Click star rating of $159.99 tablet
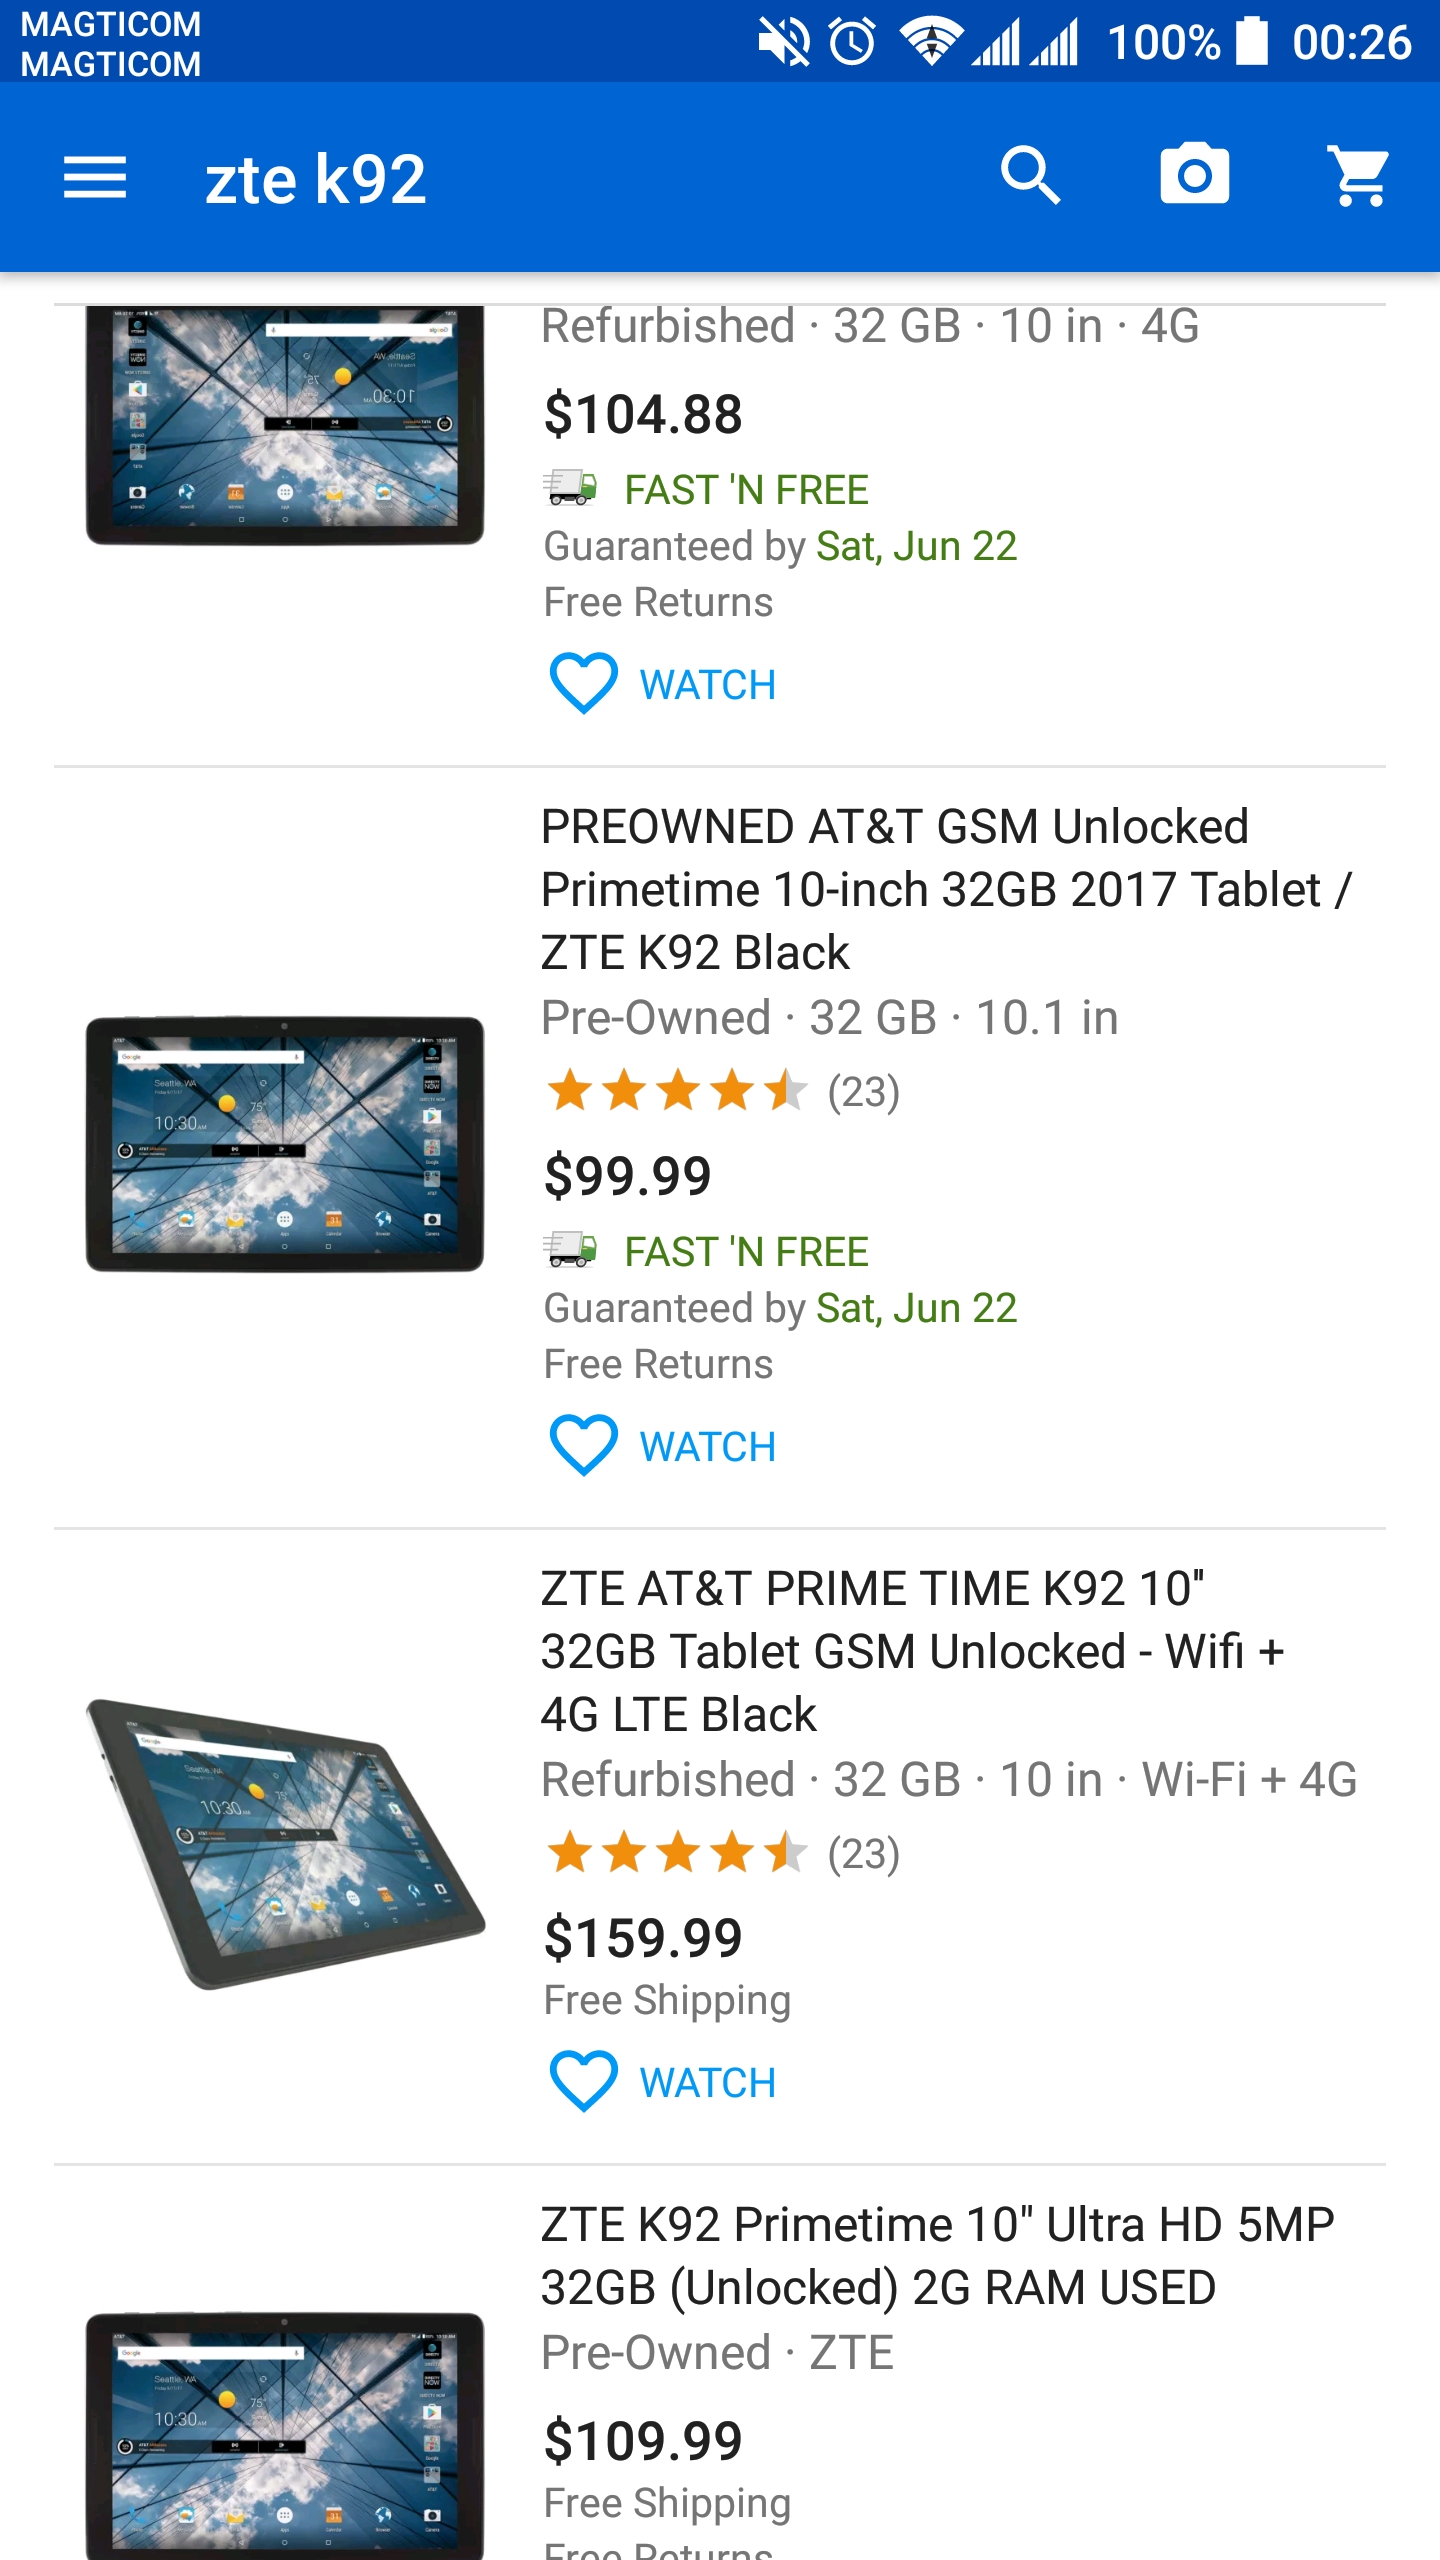This screenshot has height=2560, width=1440. point(677,1853)
